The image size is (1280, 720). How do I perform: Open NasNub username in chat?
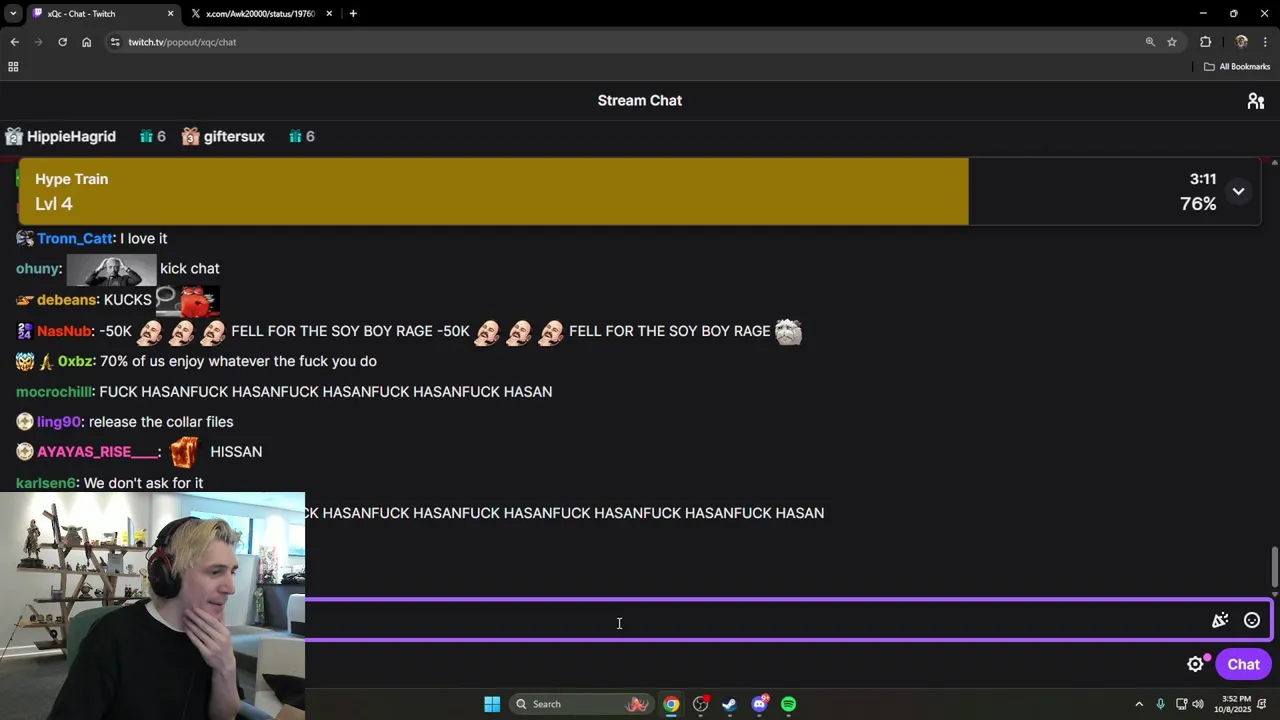[x=64, y=331]
